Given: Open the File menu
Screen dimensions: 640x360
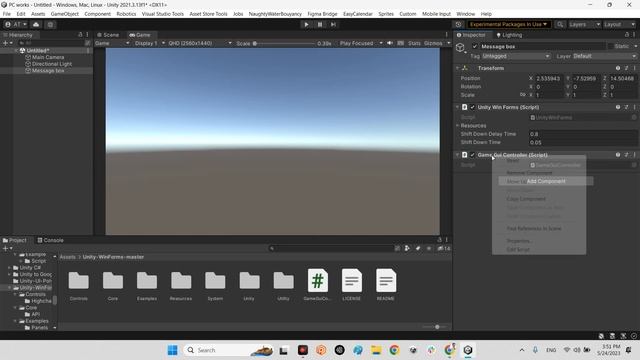Looking at the screenshot, I should [x=7, y=14].
